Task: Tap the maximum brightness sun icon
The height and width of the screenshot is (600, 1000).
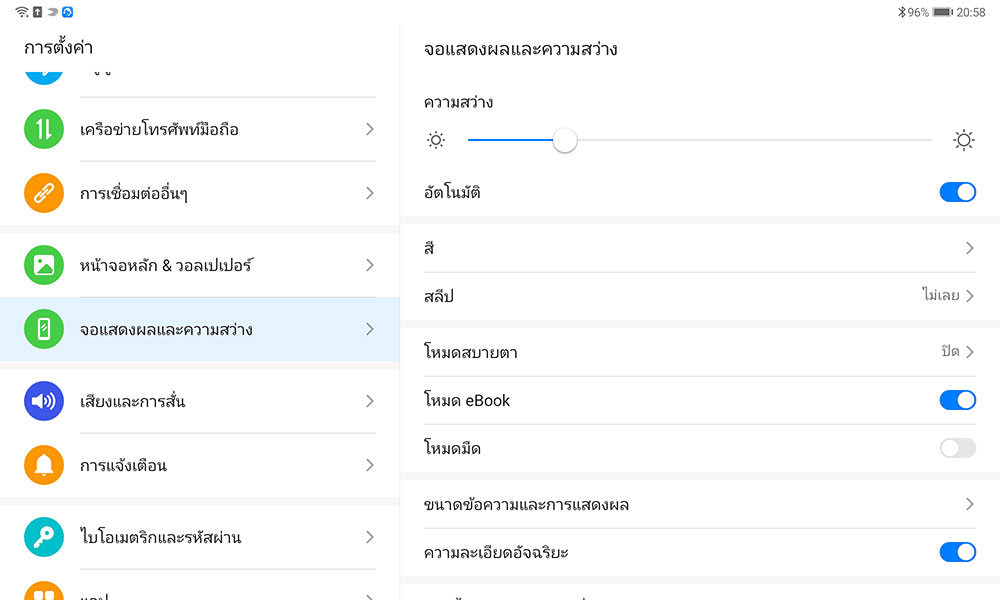Action: tap(964, 141)
